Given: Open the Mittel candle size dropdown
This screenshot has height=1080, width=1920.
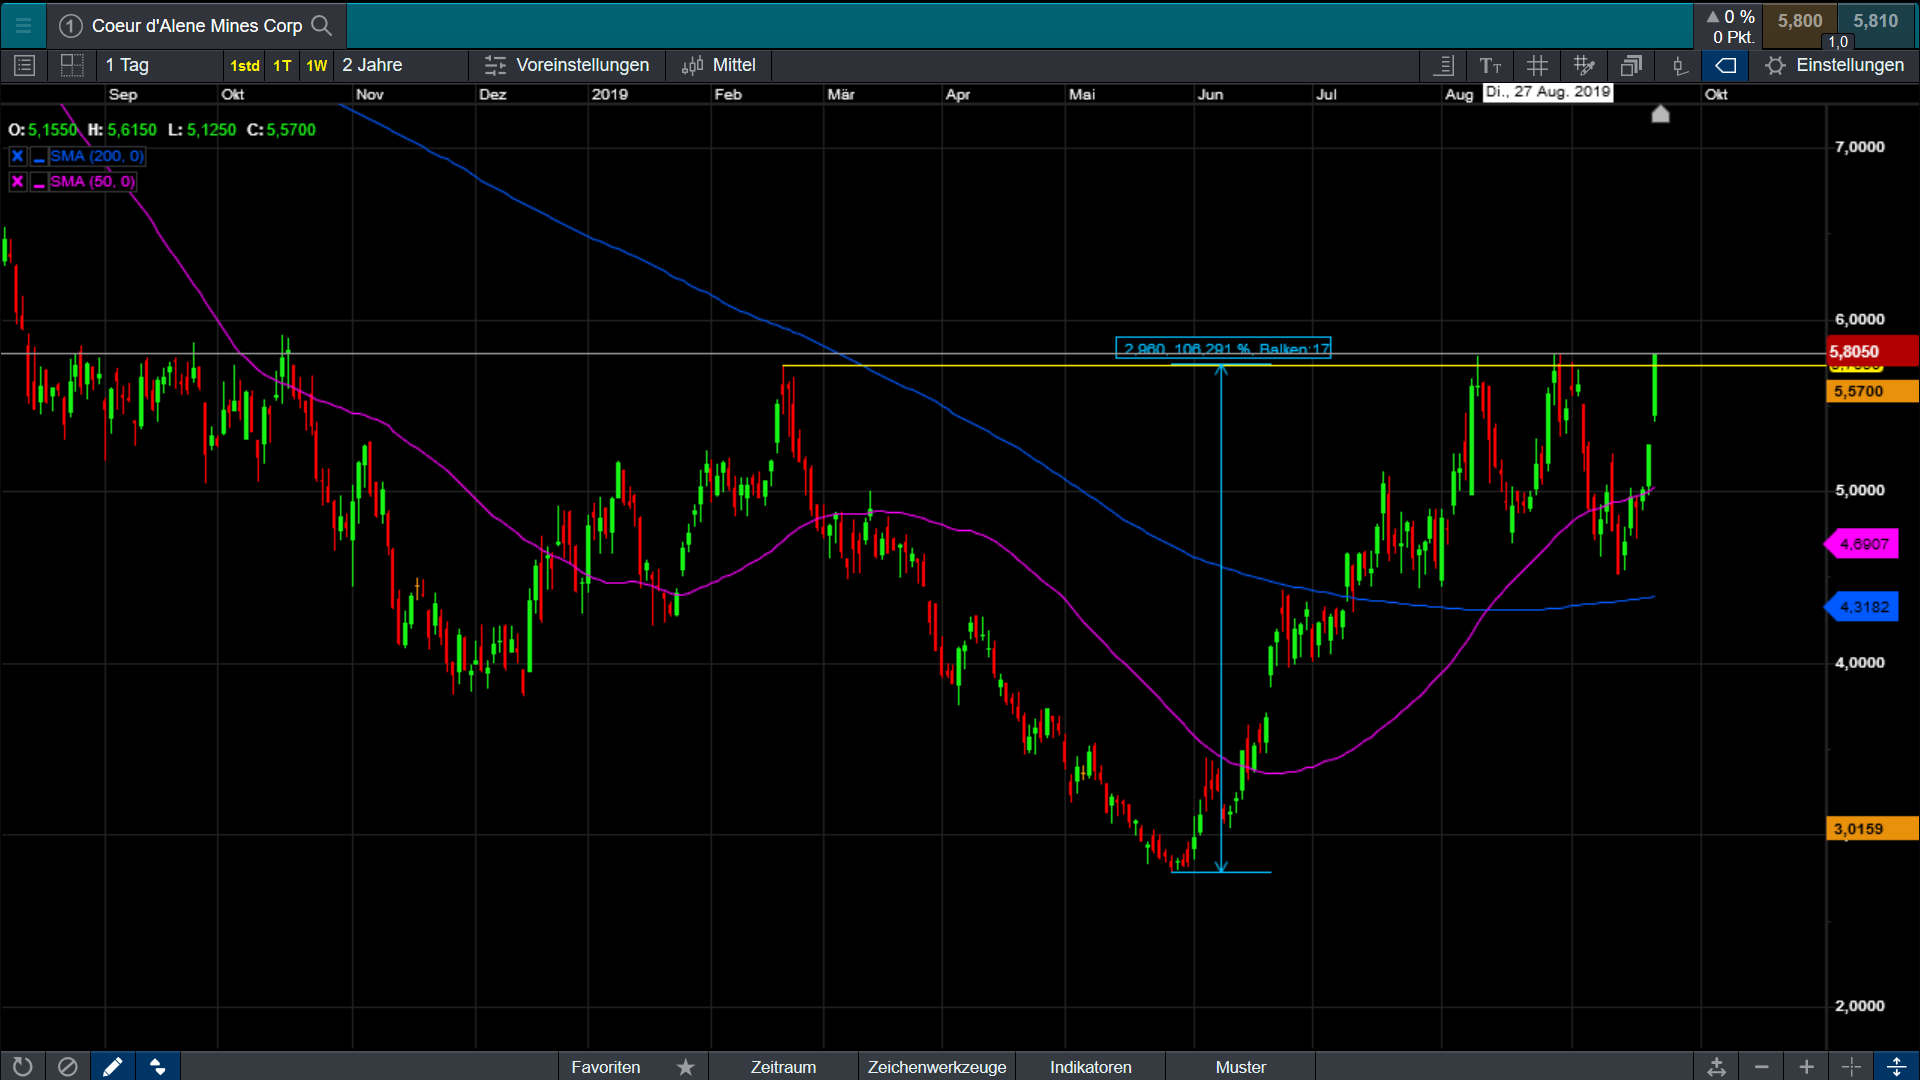Looking at the screenshot, I should 719,66.
